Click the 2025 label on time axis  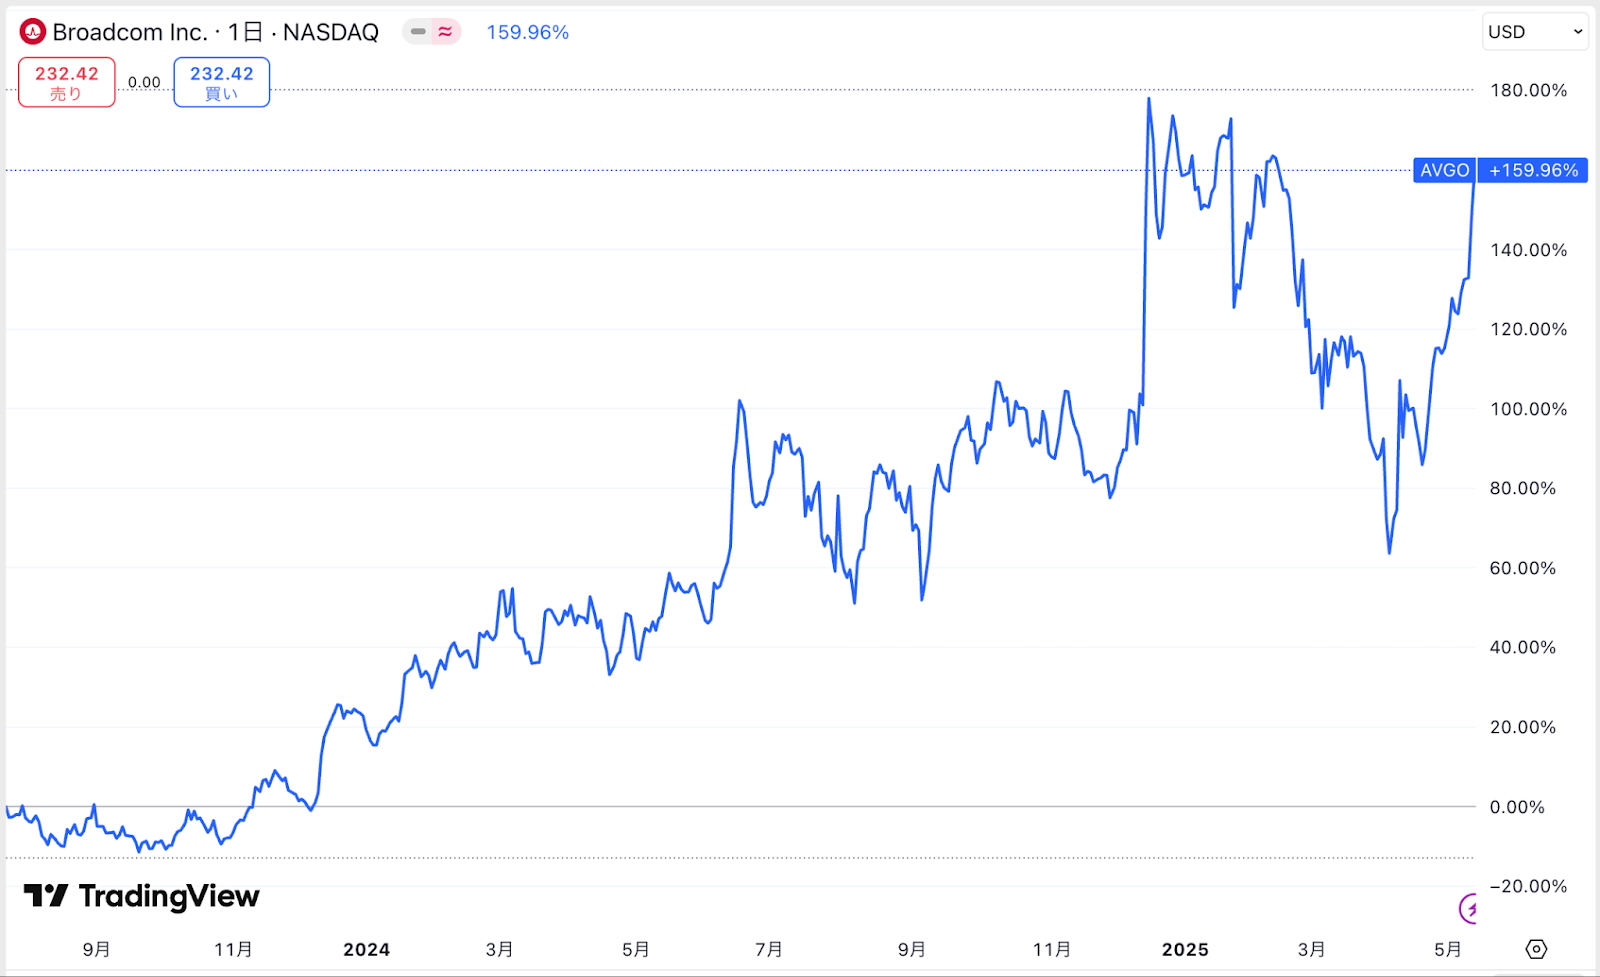click(1185, 949)
